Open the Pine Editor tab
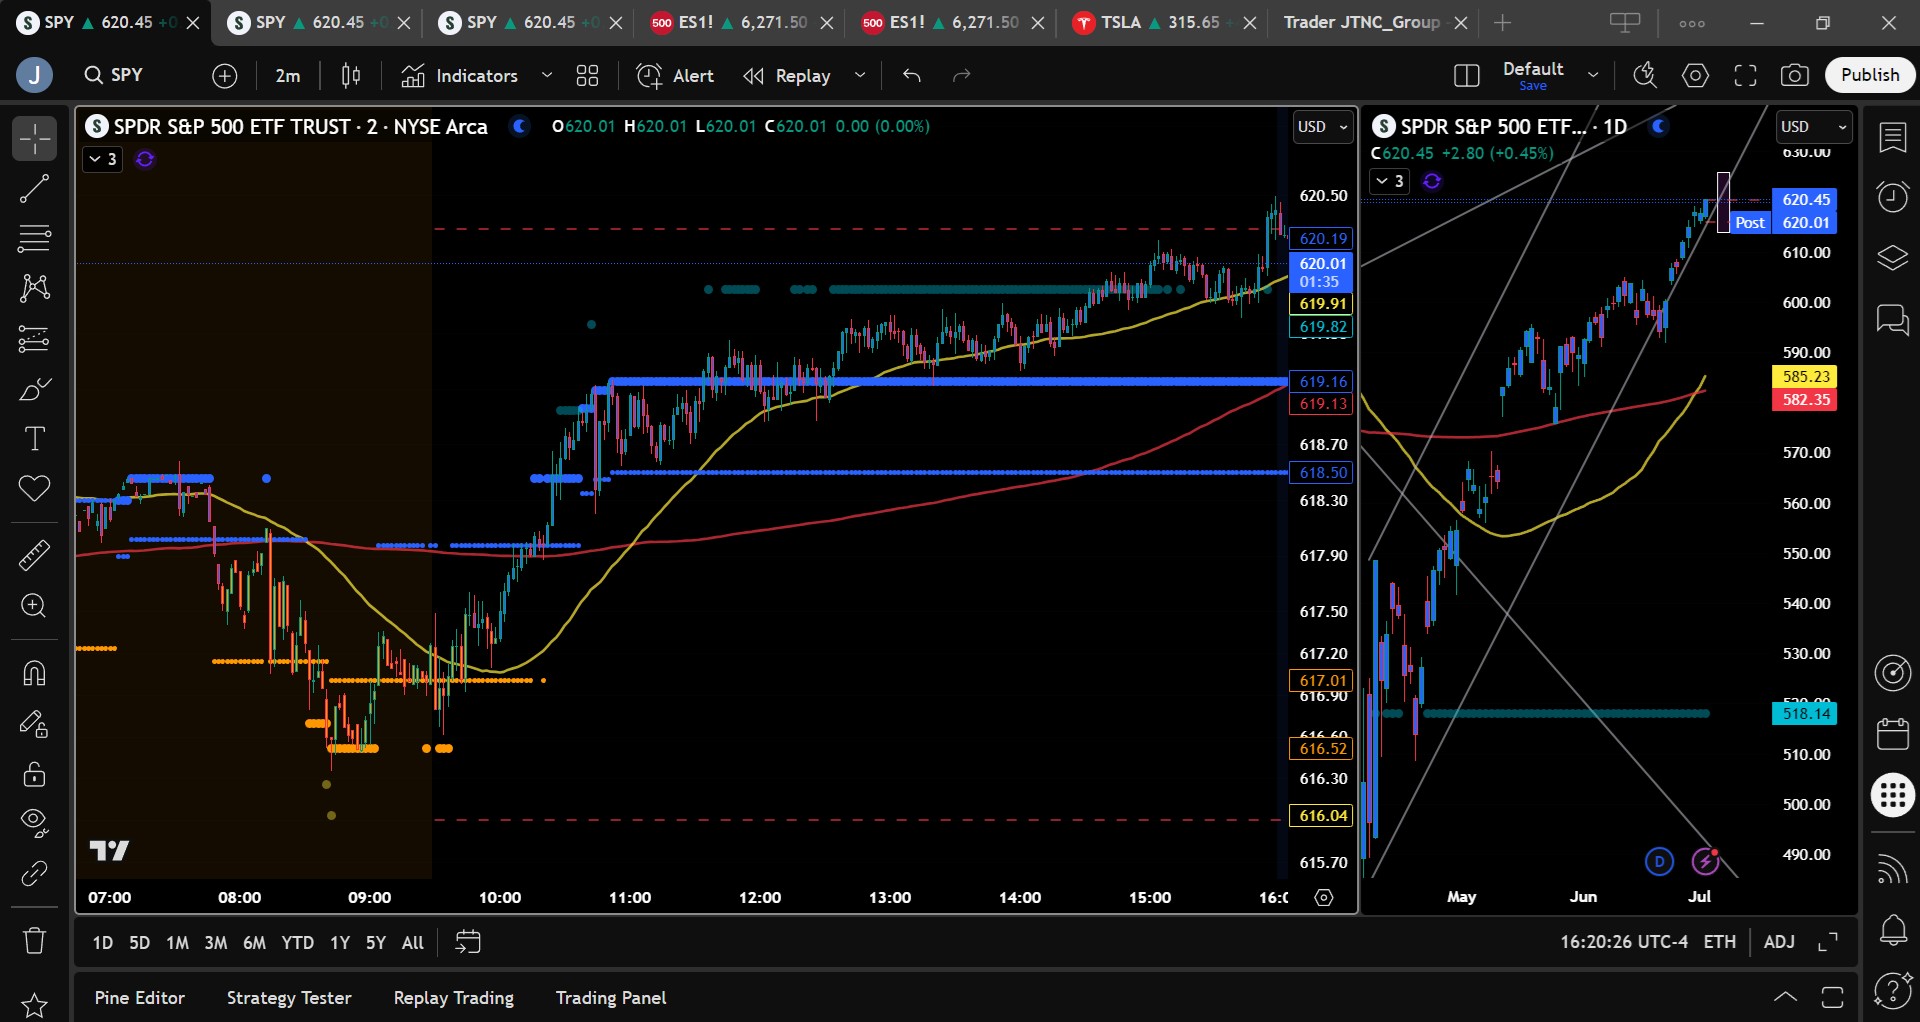 point(140,998)
